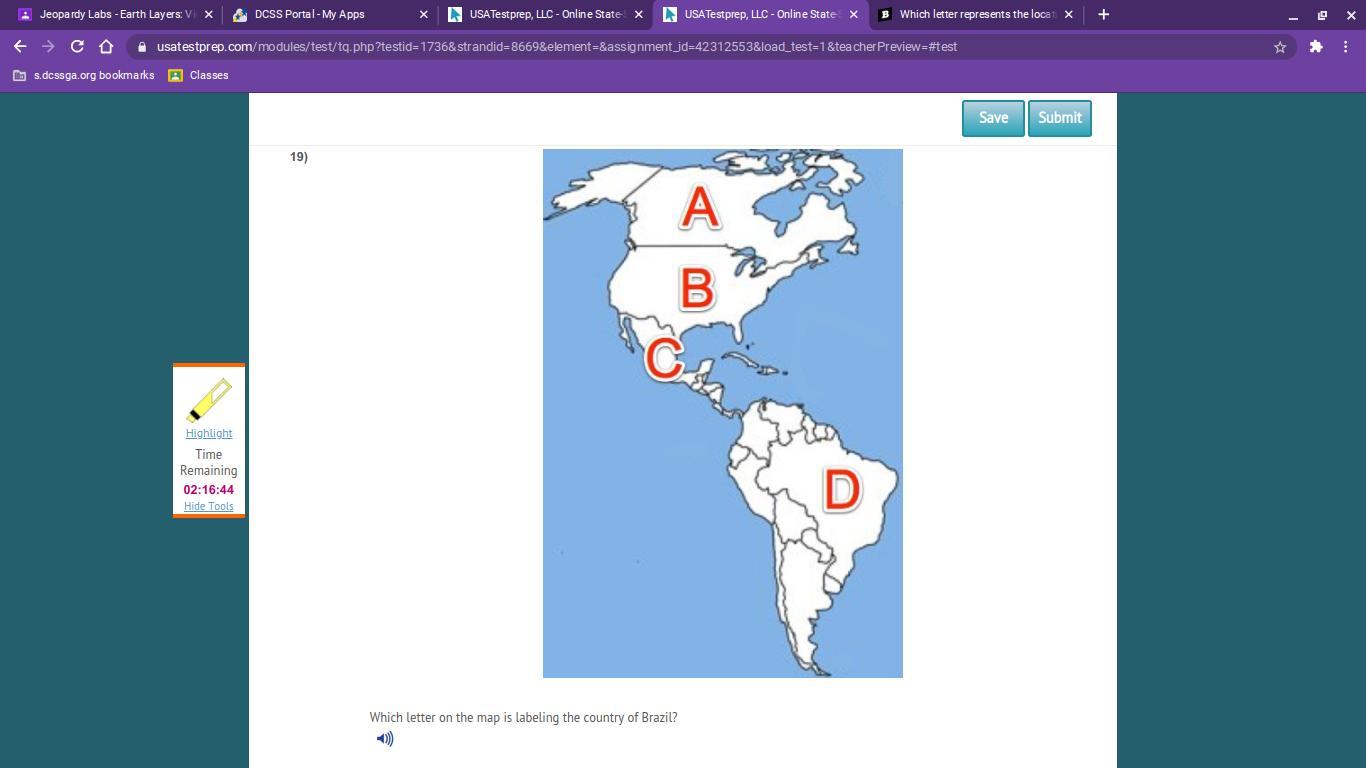
Task: Click the address bar URL field
Action: tap(600, 47)
